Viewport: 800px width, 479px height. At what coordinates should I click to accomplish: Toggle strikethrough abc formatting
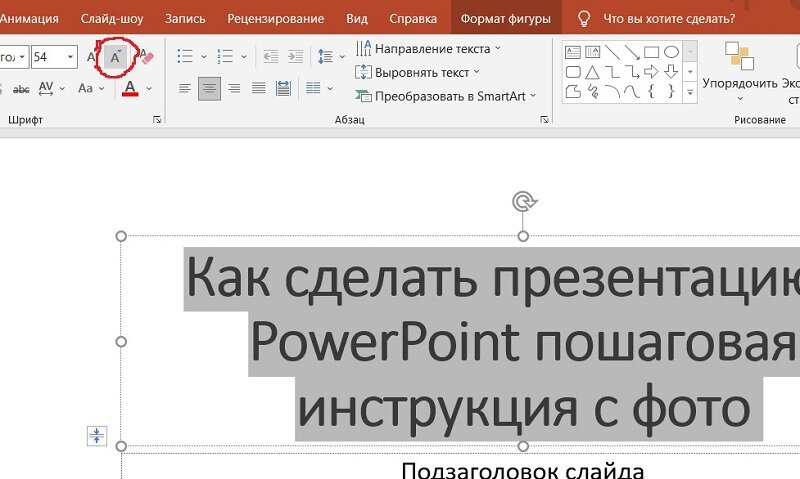coord(21,89)
